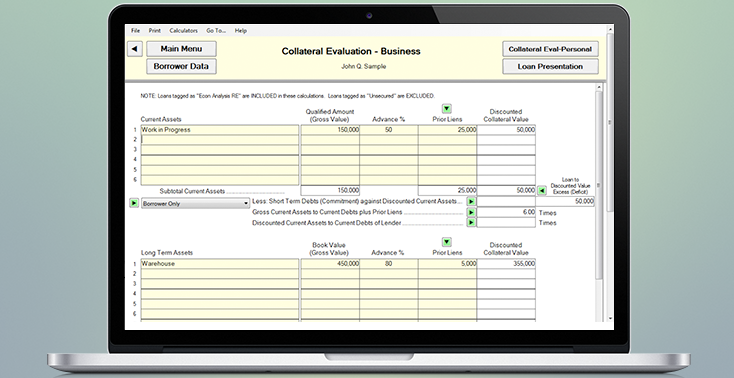Click the 6.00 Times ratio value

(506, 212)
